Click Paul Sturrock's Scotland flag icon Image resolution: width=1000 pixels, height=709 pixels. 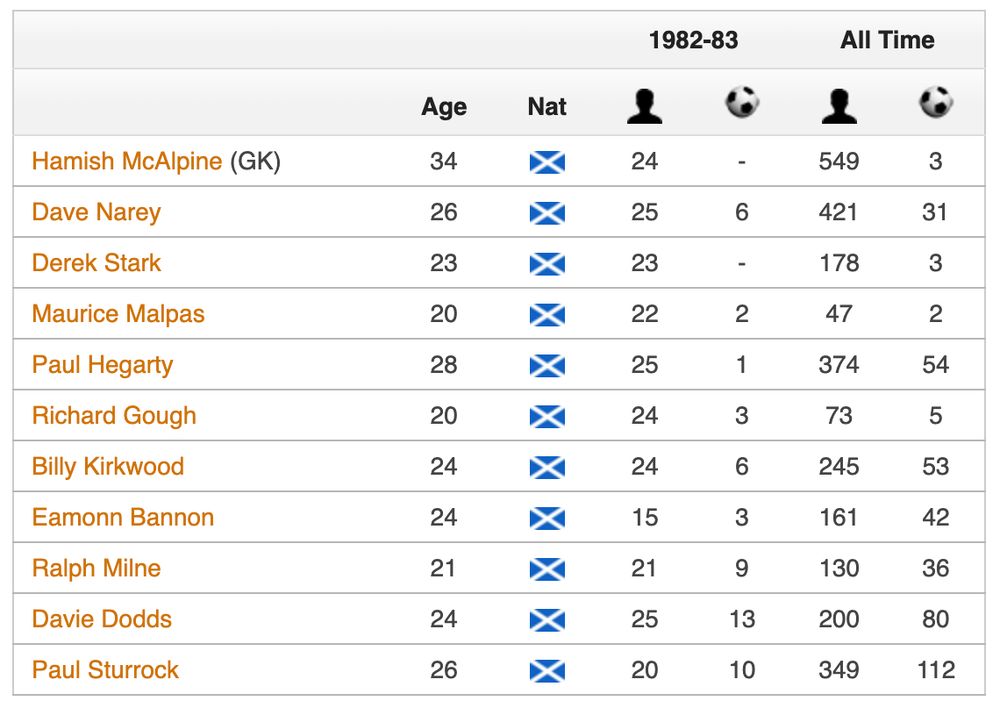(x=547, y=671)
